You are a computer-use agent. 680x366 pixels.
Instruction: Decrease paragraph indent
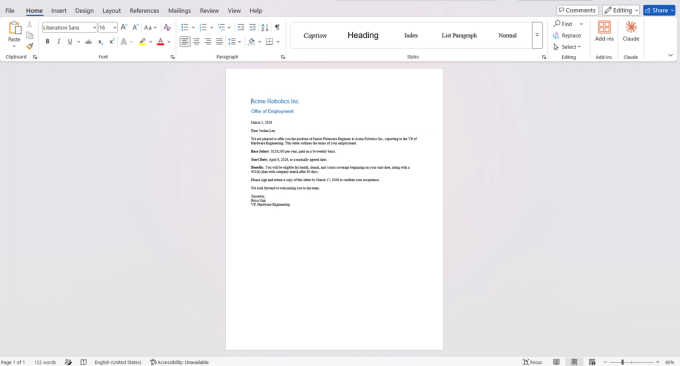point(241,27)
